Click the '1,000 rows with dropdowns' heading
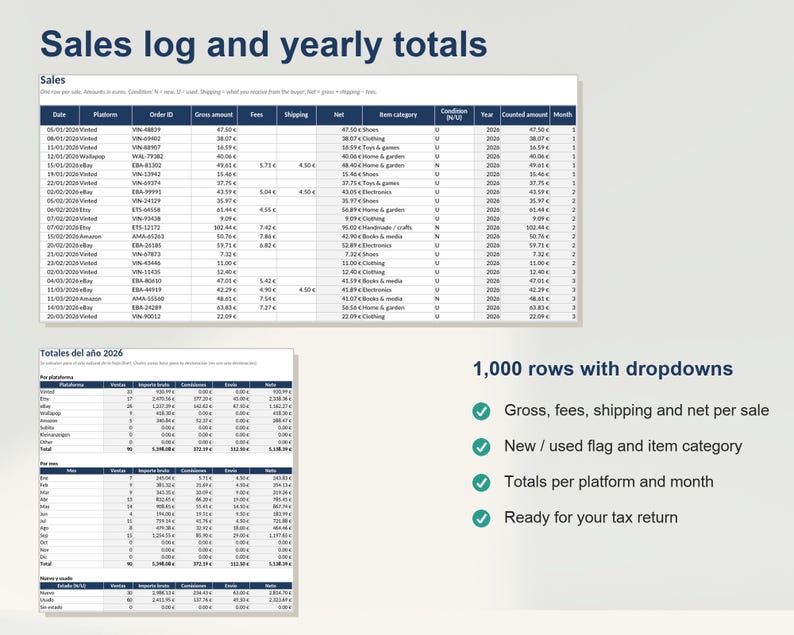The image size is (794, 635). click(603, 369)
